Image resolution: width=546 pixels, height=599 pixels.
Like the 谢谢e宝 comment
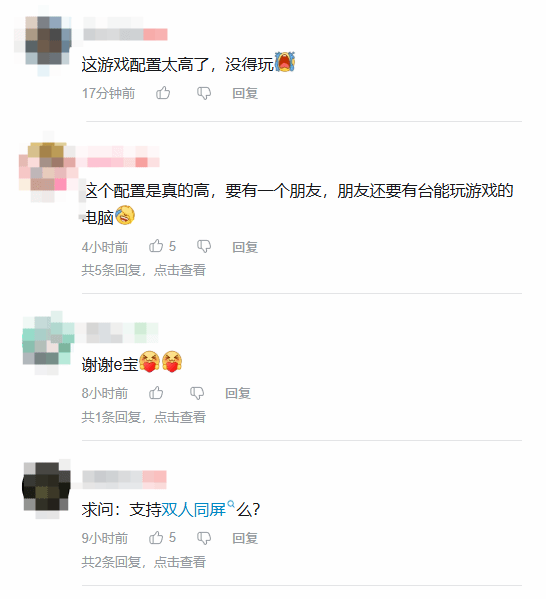pos(156,392)
